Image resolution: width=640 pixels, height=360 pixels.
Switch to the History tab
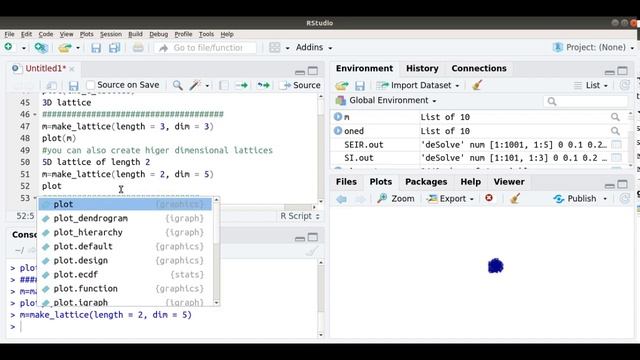(x=422, y=69)
